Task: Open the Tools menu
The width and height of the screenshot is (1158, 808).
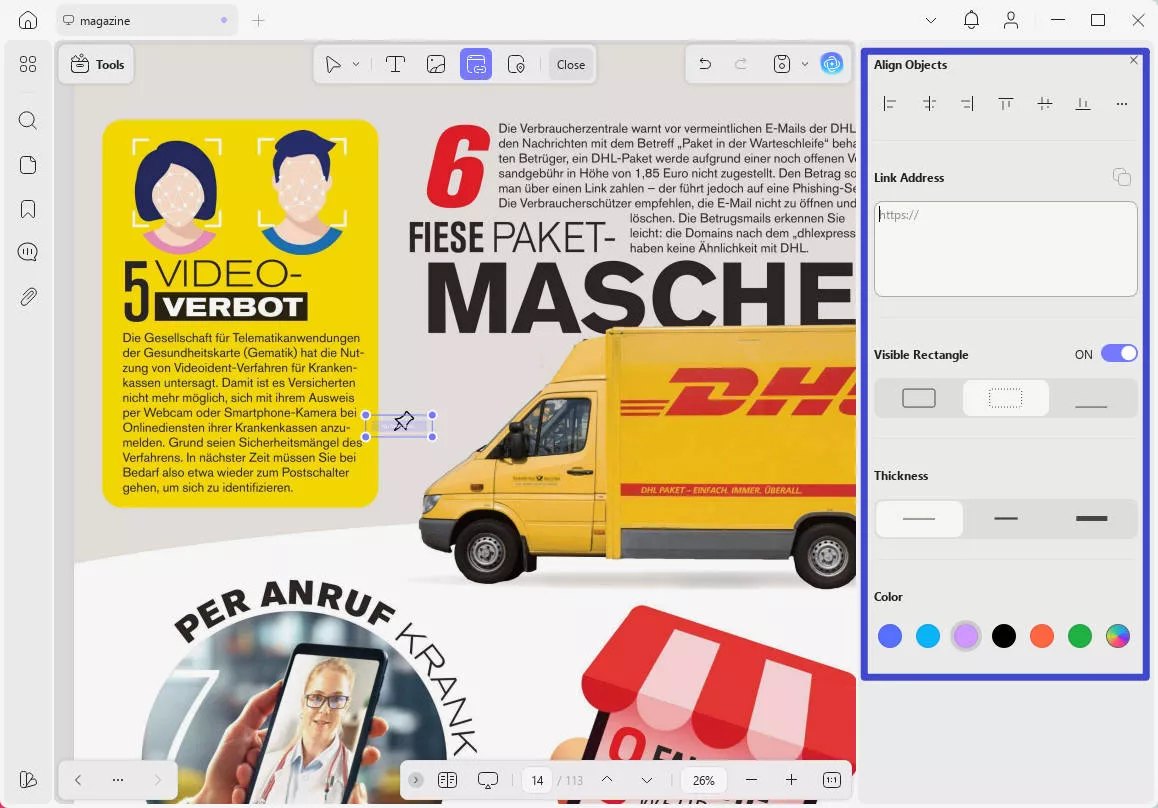Action: (97, 64)
